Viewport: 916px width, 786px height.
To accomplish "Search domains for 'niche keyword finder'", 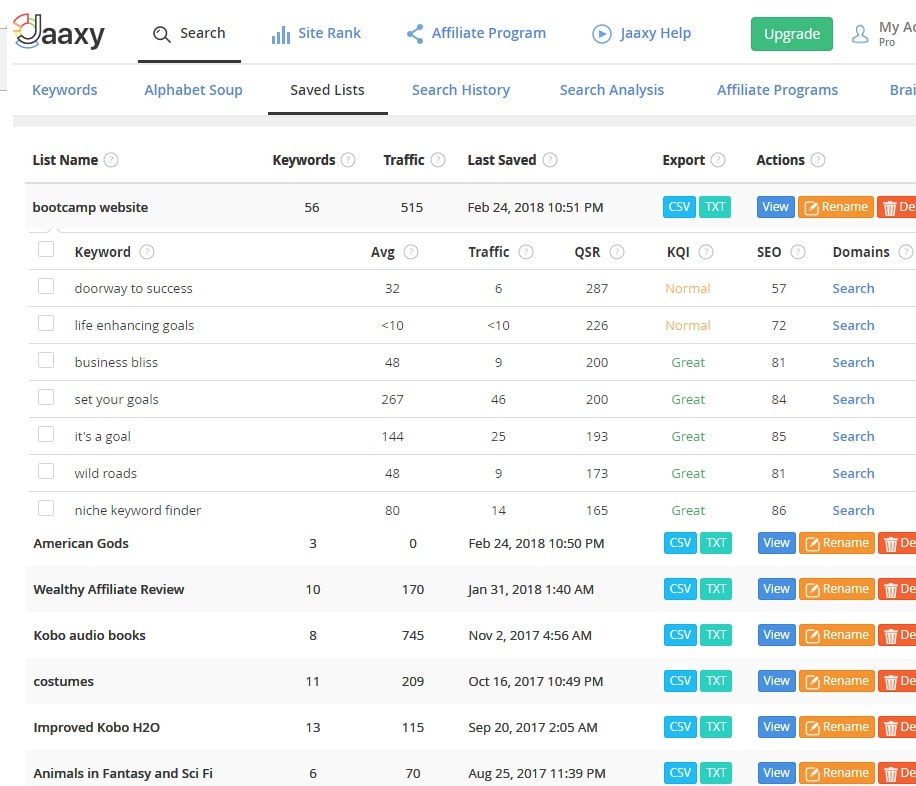I will click(x=853, y=511).
